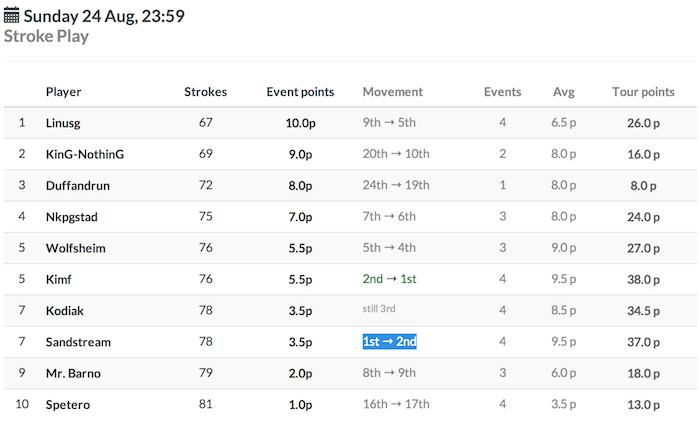Select Wolfsheim in the leaderboard
Screen dimensions: 700x432
pyautogui.click(x=75, y=248)
